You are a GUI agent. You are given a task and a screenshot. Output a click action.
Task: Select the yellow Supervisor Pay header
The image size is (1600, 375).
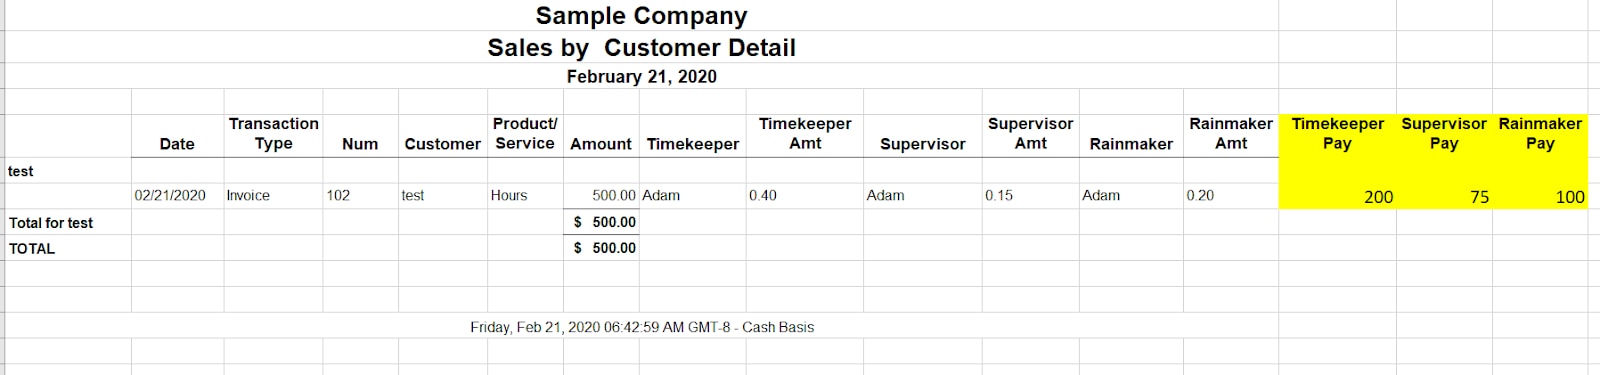pyautogui.click(x=1443, y=134)
